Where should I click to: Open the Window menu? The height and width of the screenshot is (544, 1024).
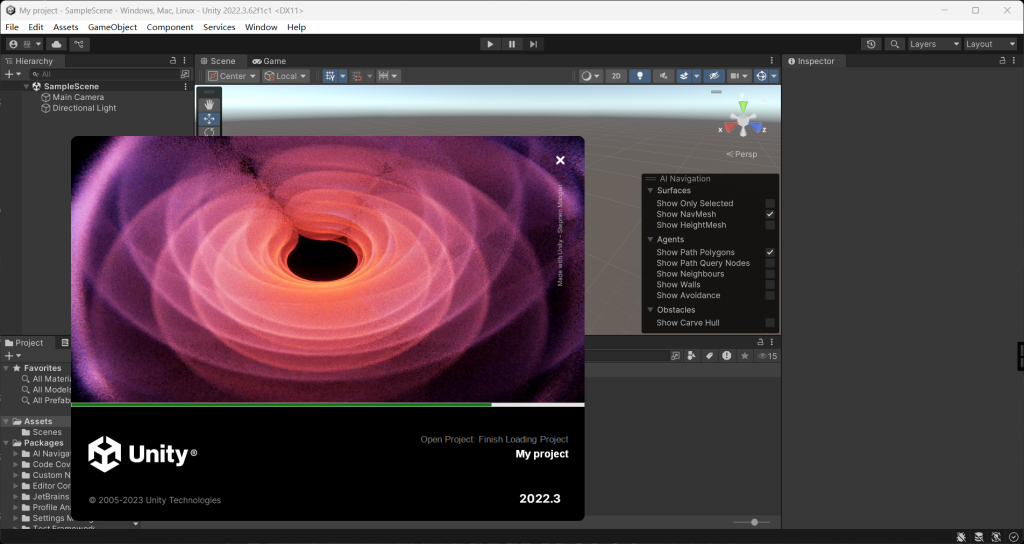pyautogui.click(x=261, y=27)
